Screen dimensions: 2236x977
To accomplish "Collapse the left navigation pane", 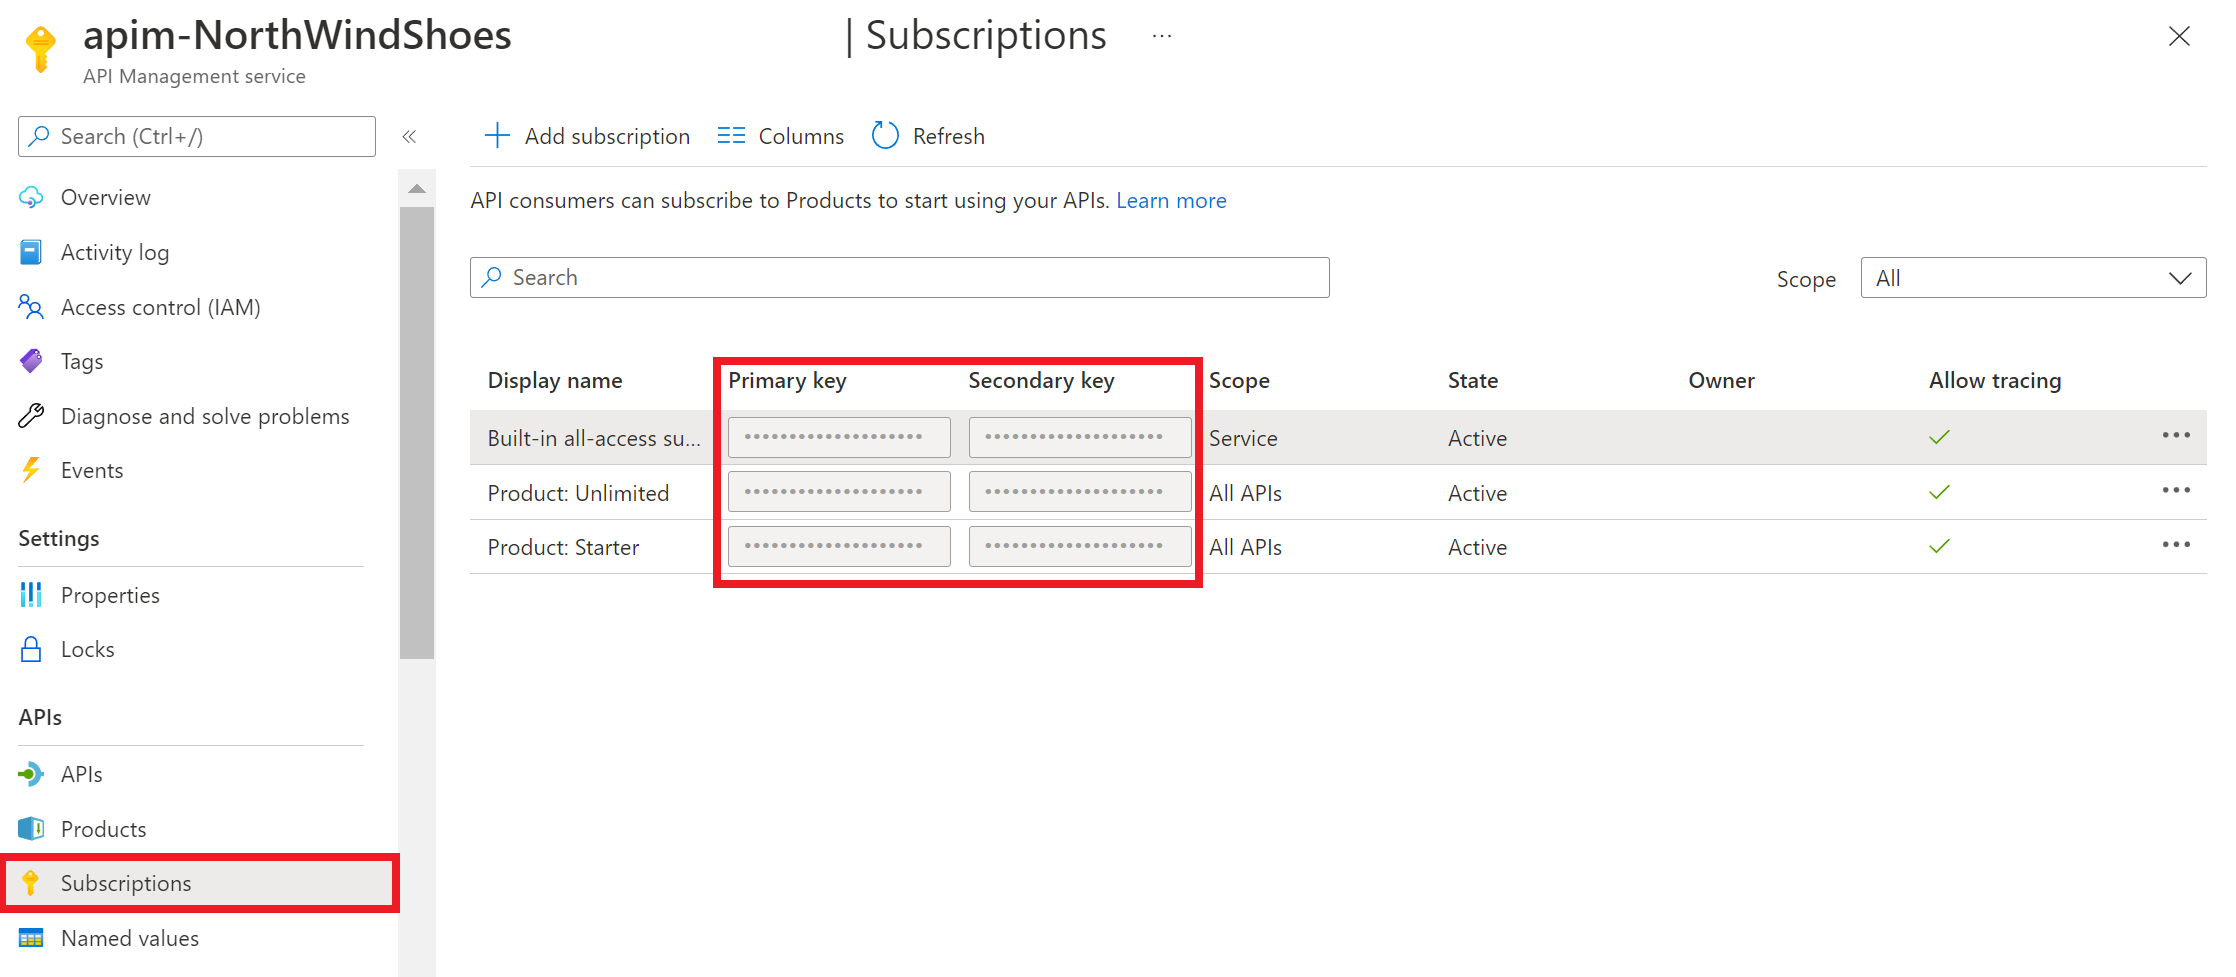I will coord(409,136).
